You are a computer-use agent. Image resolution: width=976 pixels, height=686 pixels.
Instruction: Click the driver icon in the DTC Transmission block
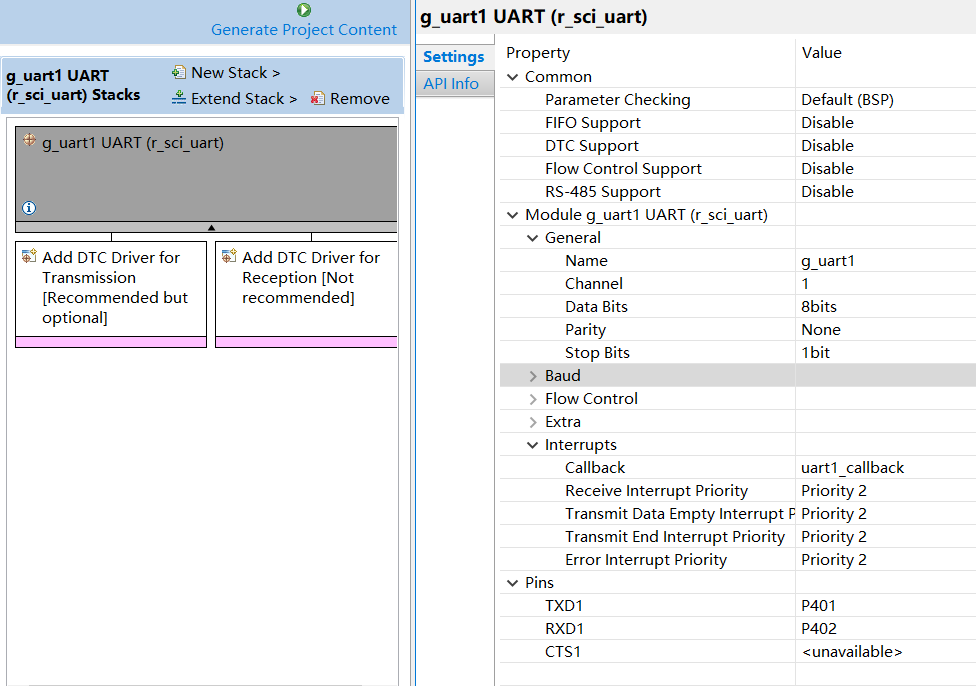[x=29, y=255]
